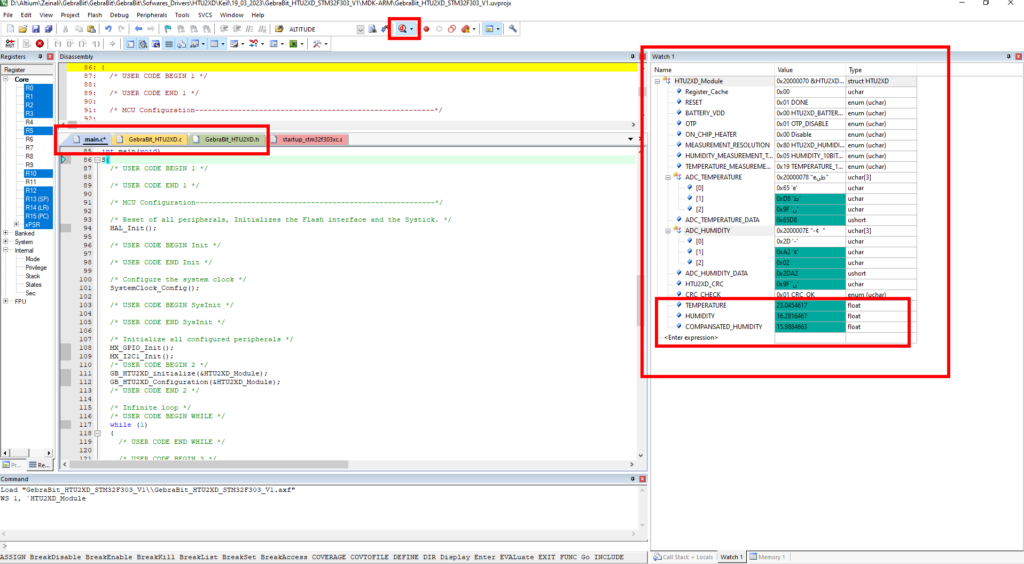The image size is (1024, 564).
Task: Click the Show Next Statement arrow icon
Action: [x=112, y=44]
